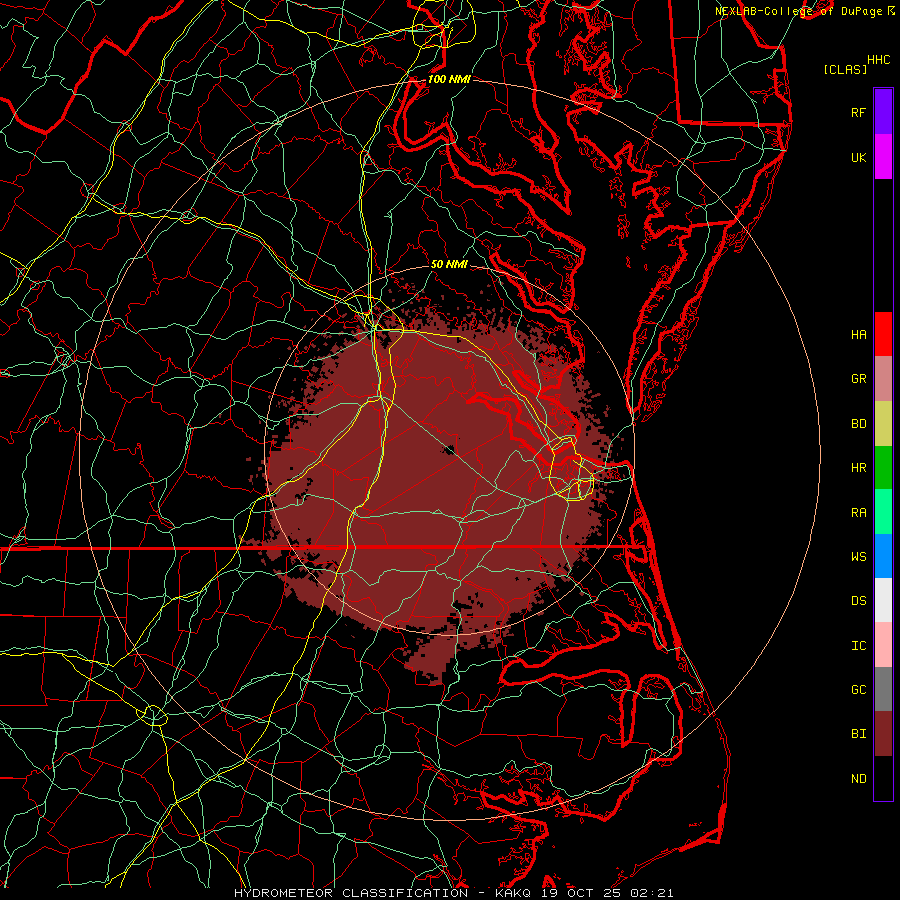The height and width of the screenshot is (900, 900).
Task: Click the '50 NMI' range ring label
Action: coord(449,264)
